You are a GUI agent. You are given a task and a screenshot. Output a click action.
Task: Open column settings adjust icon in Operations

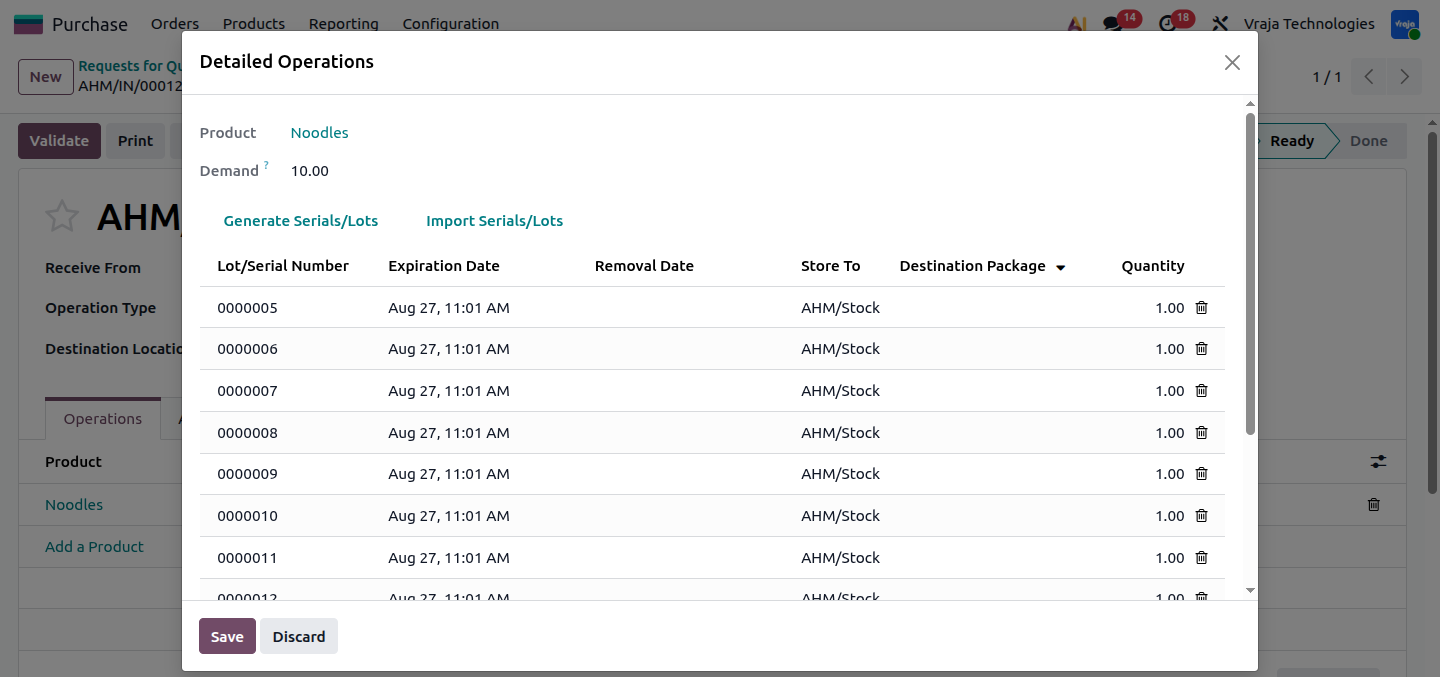coord(1379,462)
